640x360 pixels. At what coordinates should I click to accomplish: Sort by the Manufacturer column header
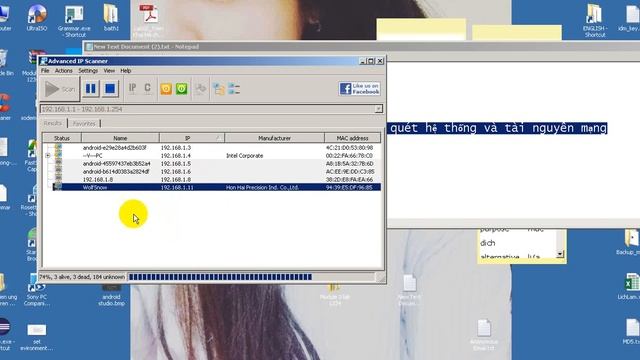(274, 138)
